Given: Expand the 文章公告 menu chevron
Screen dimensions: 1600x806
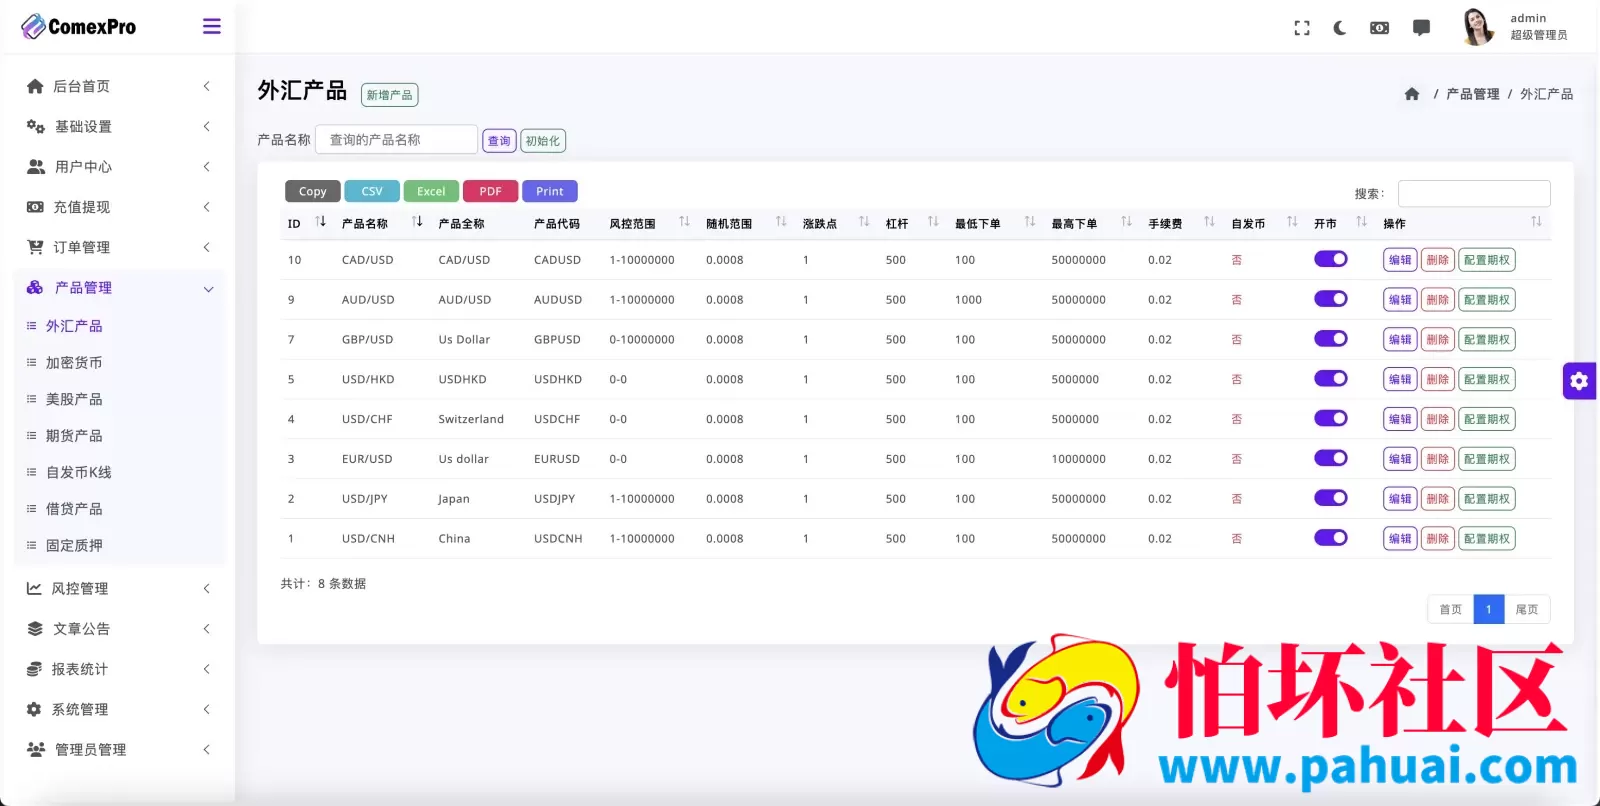Looking at the screenshot, I should pyautogui.click(x=207, y=629).
